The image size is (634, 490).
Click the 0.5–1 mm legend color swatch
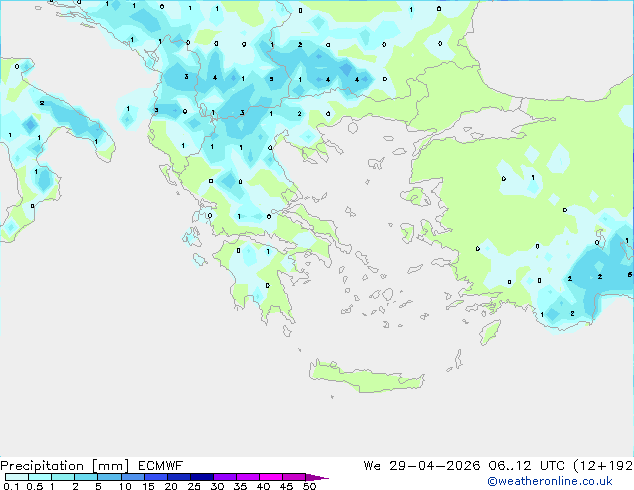pos(40,477)
